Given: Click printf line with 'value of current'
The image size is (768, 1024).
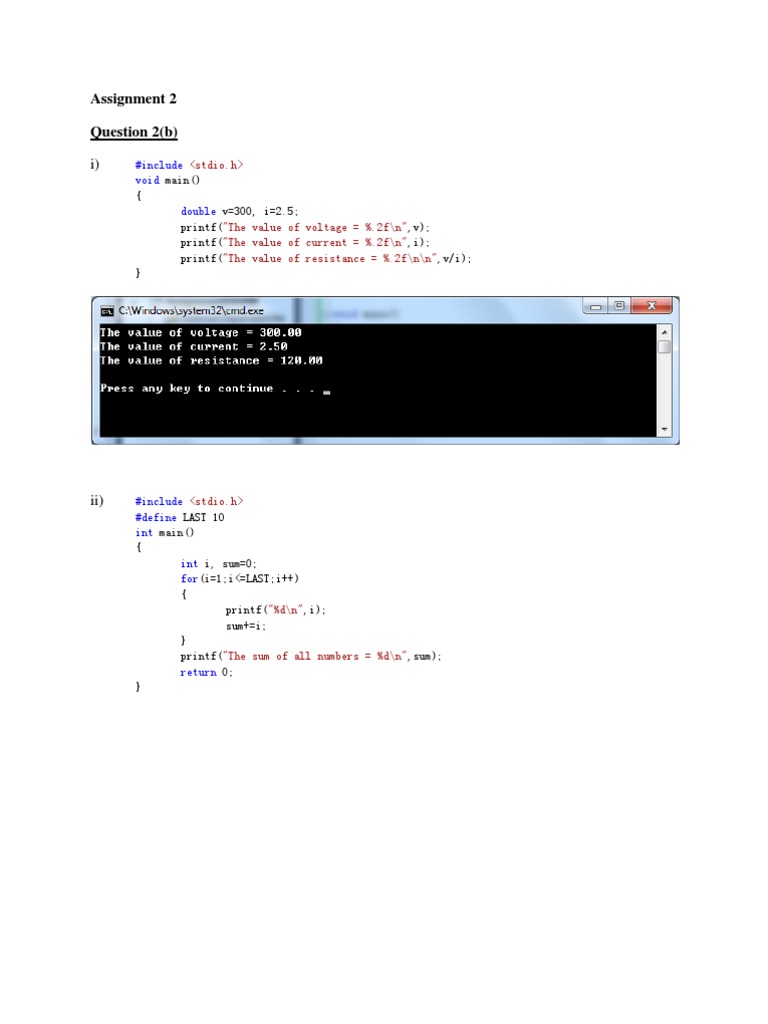Looking at the screenshot, I should (305, 243).
